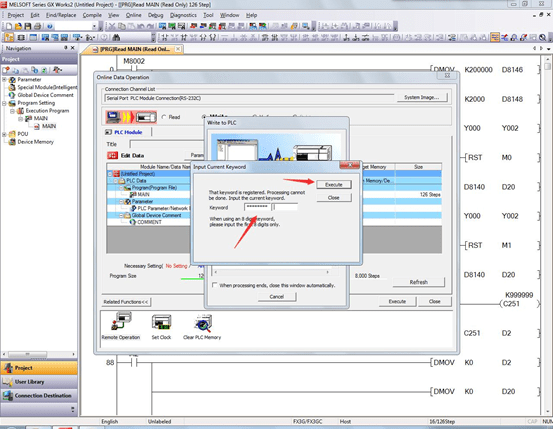Click the Cut scissors toolbar icon
This screenshot has height=429, width=553.
click(112, 26)
